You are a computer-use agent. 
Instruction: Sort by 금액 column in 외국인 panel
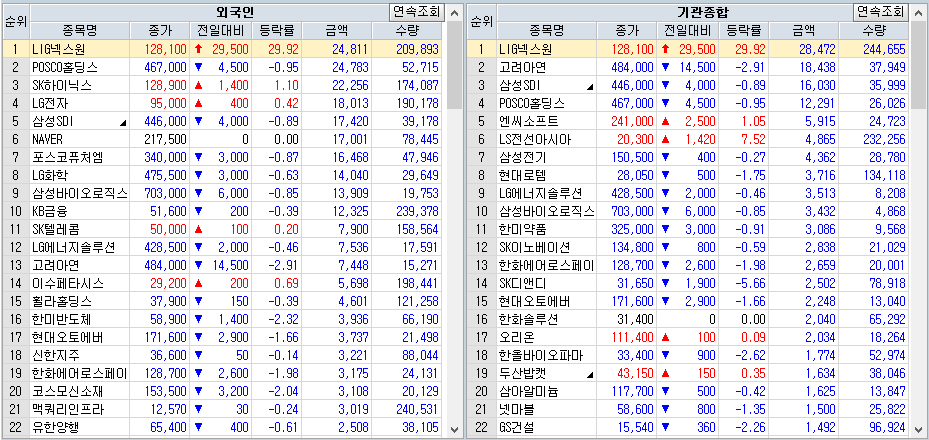(x=338, y=31)
